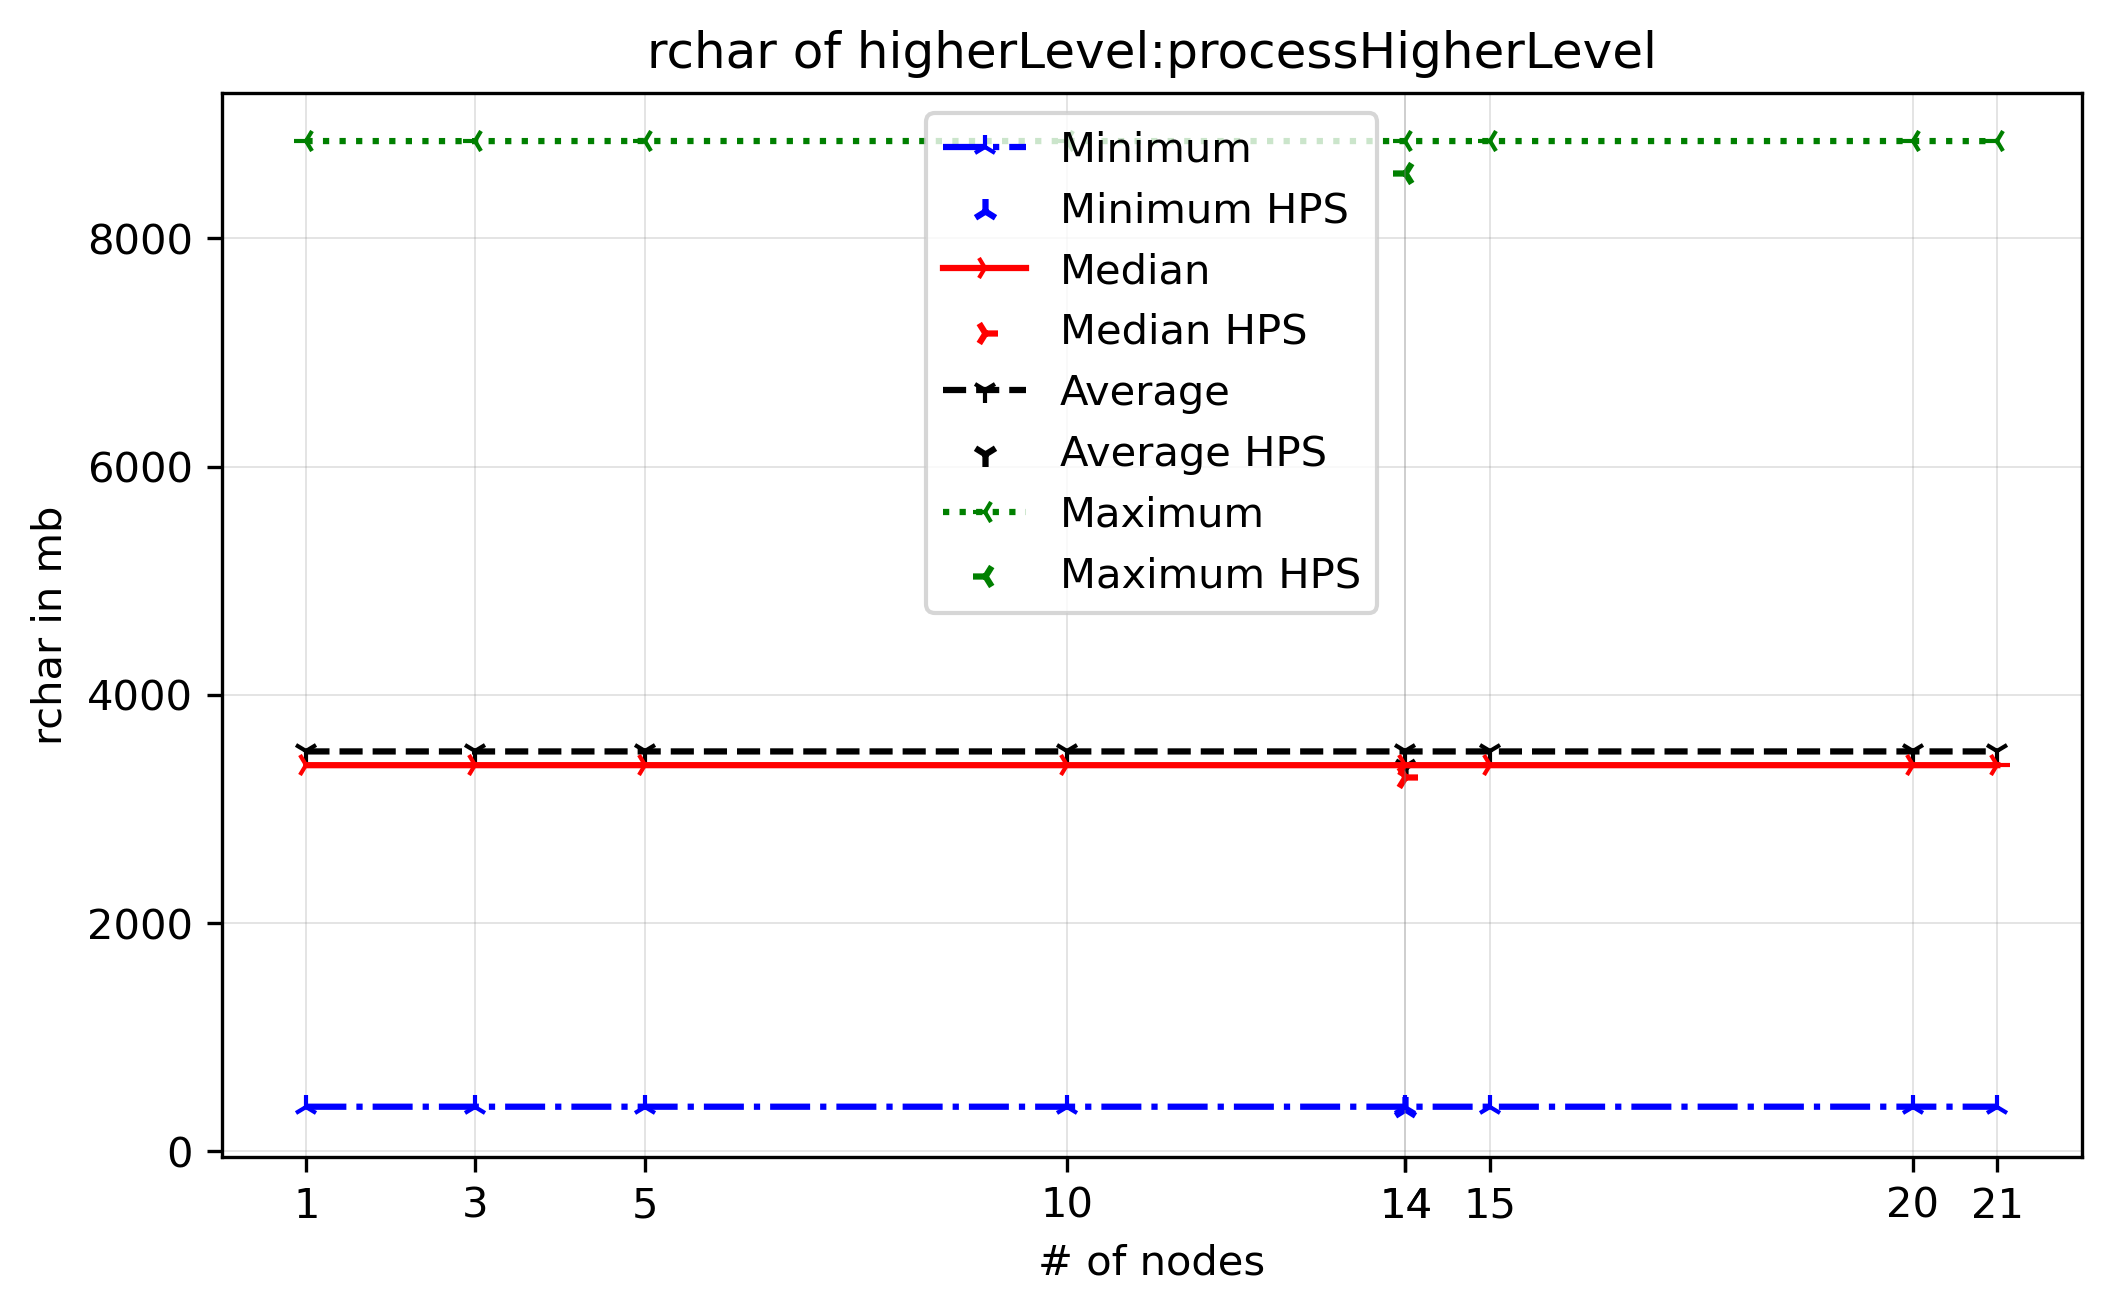Viewport: 2111px width, 1313px height.
Task: Click the green dotted Maximum legend line sample
Action: 986,513
